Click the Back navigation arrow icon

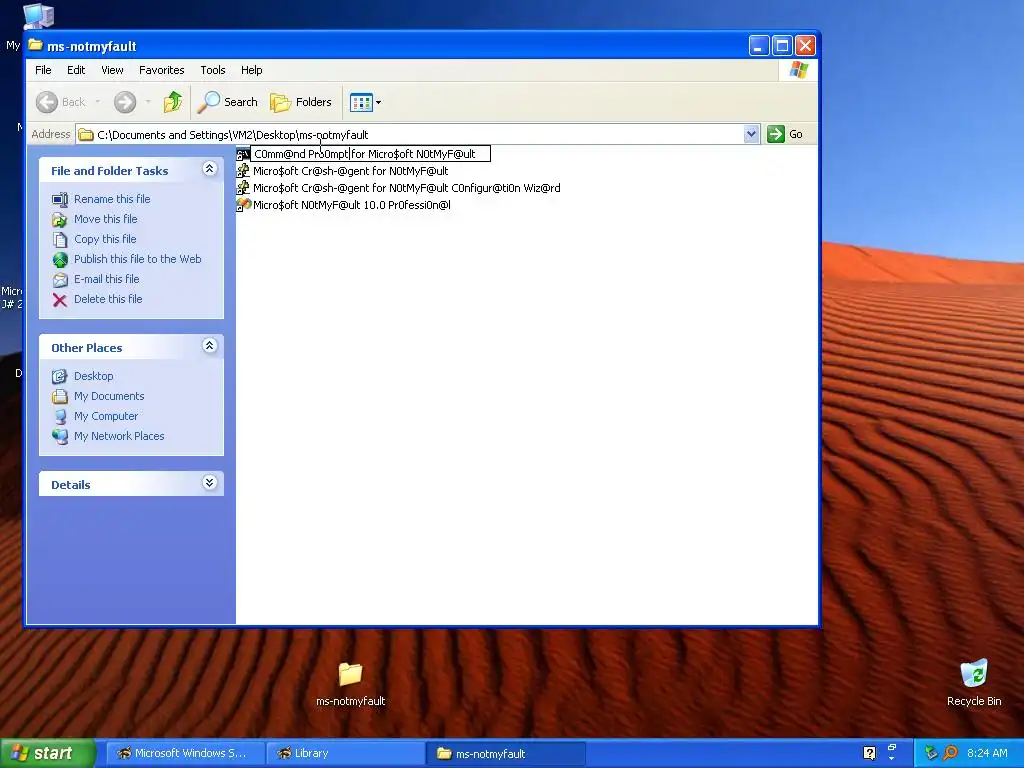pos(47,102)
